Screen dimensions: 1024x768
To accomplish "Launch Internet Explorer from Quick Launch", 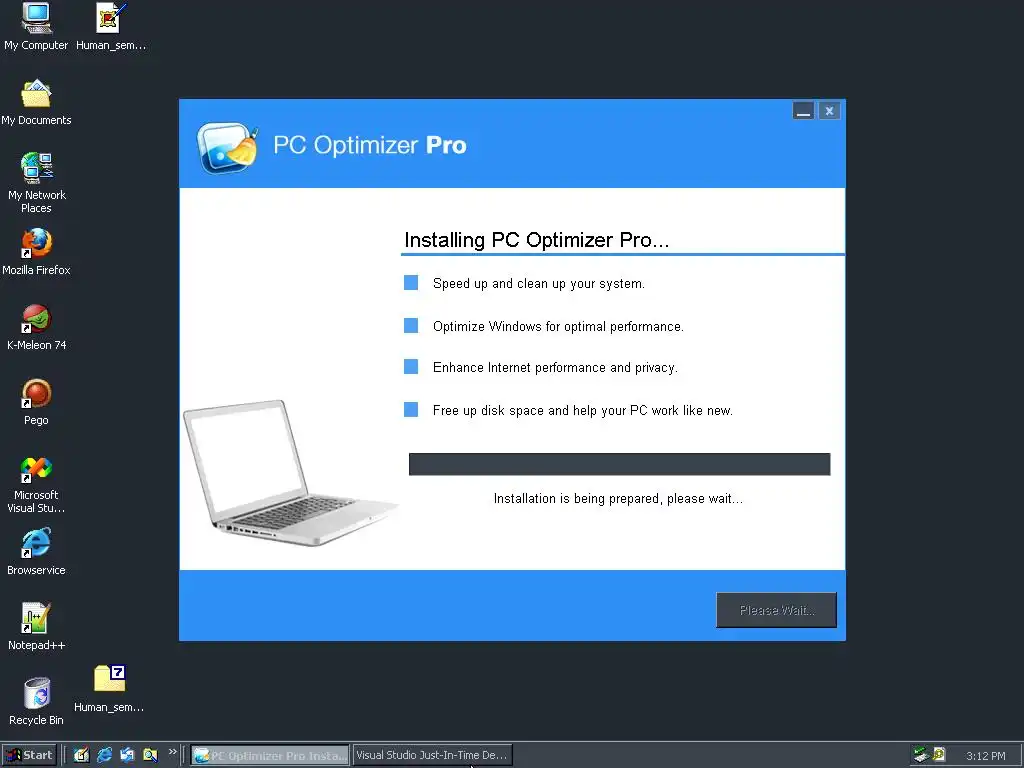I will point(104,755).
